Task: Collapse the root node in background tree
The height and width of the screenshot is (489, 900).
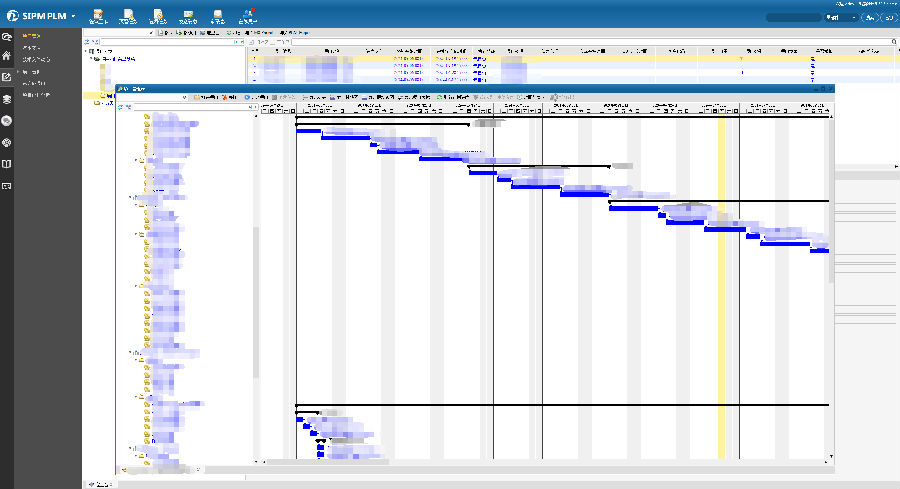Action: pos(86,51)
